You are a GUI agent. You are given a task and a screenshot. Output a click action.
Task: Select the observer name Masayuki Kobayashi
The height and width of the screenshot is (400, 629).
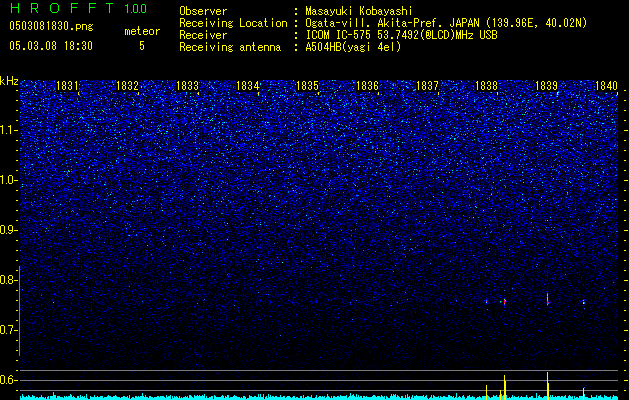click(359, 11)
